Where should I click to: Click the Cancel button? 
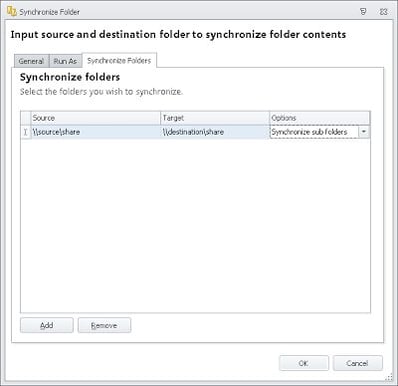357,363
